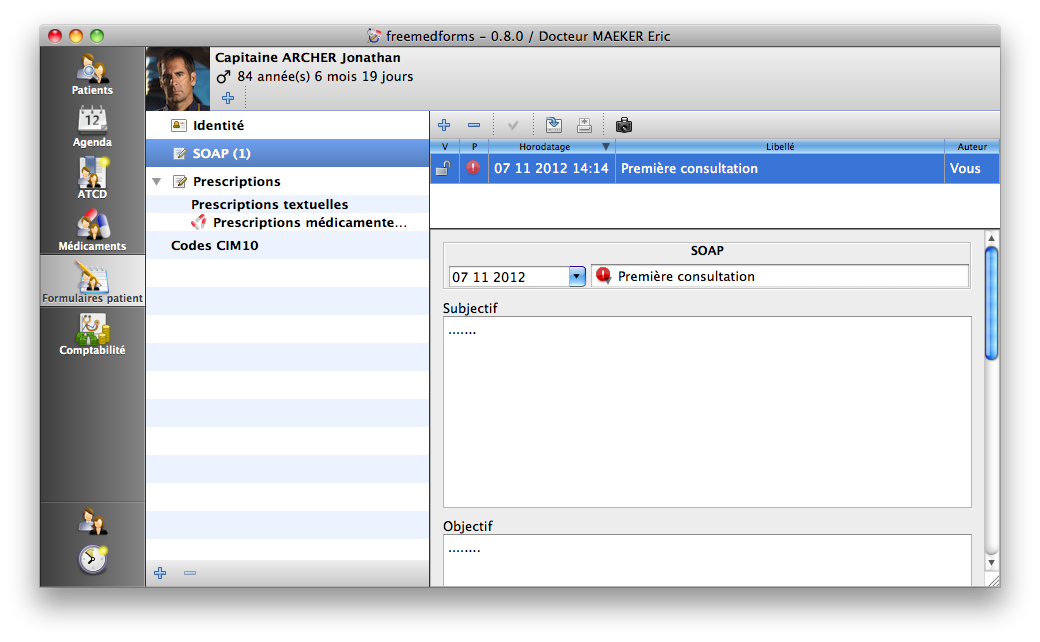Open the ATCD sidebar icon

[x=92, y=178]
